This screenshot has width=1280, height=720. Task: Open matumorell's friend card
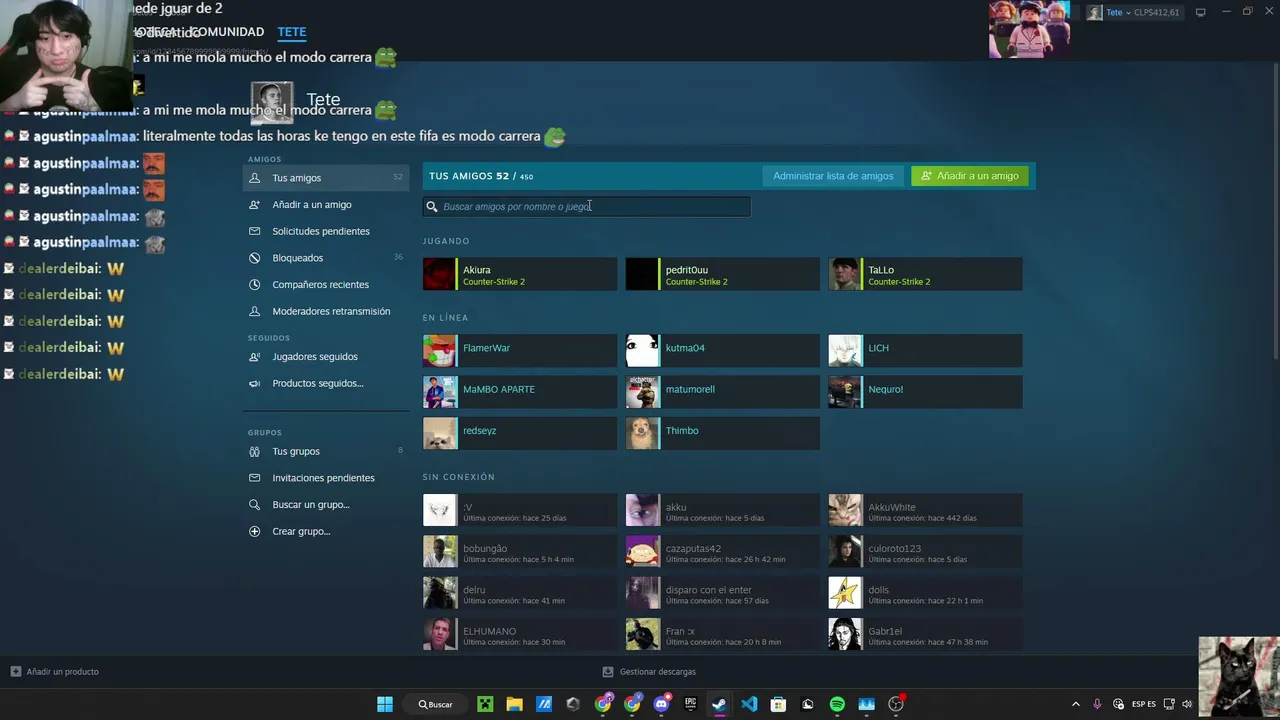[x=723, y=392]
